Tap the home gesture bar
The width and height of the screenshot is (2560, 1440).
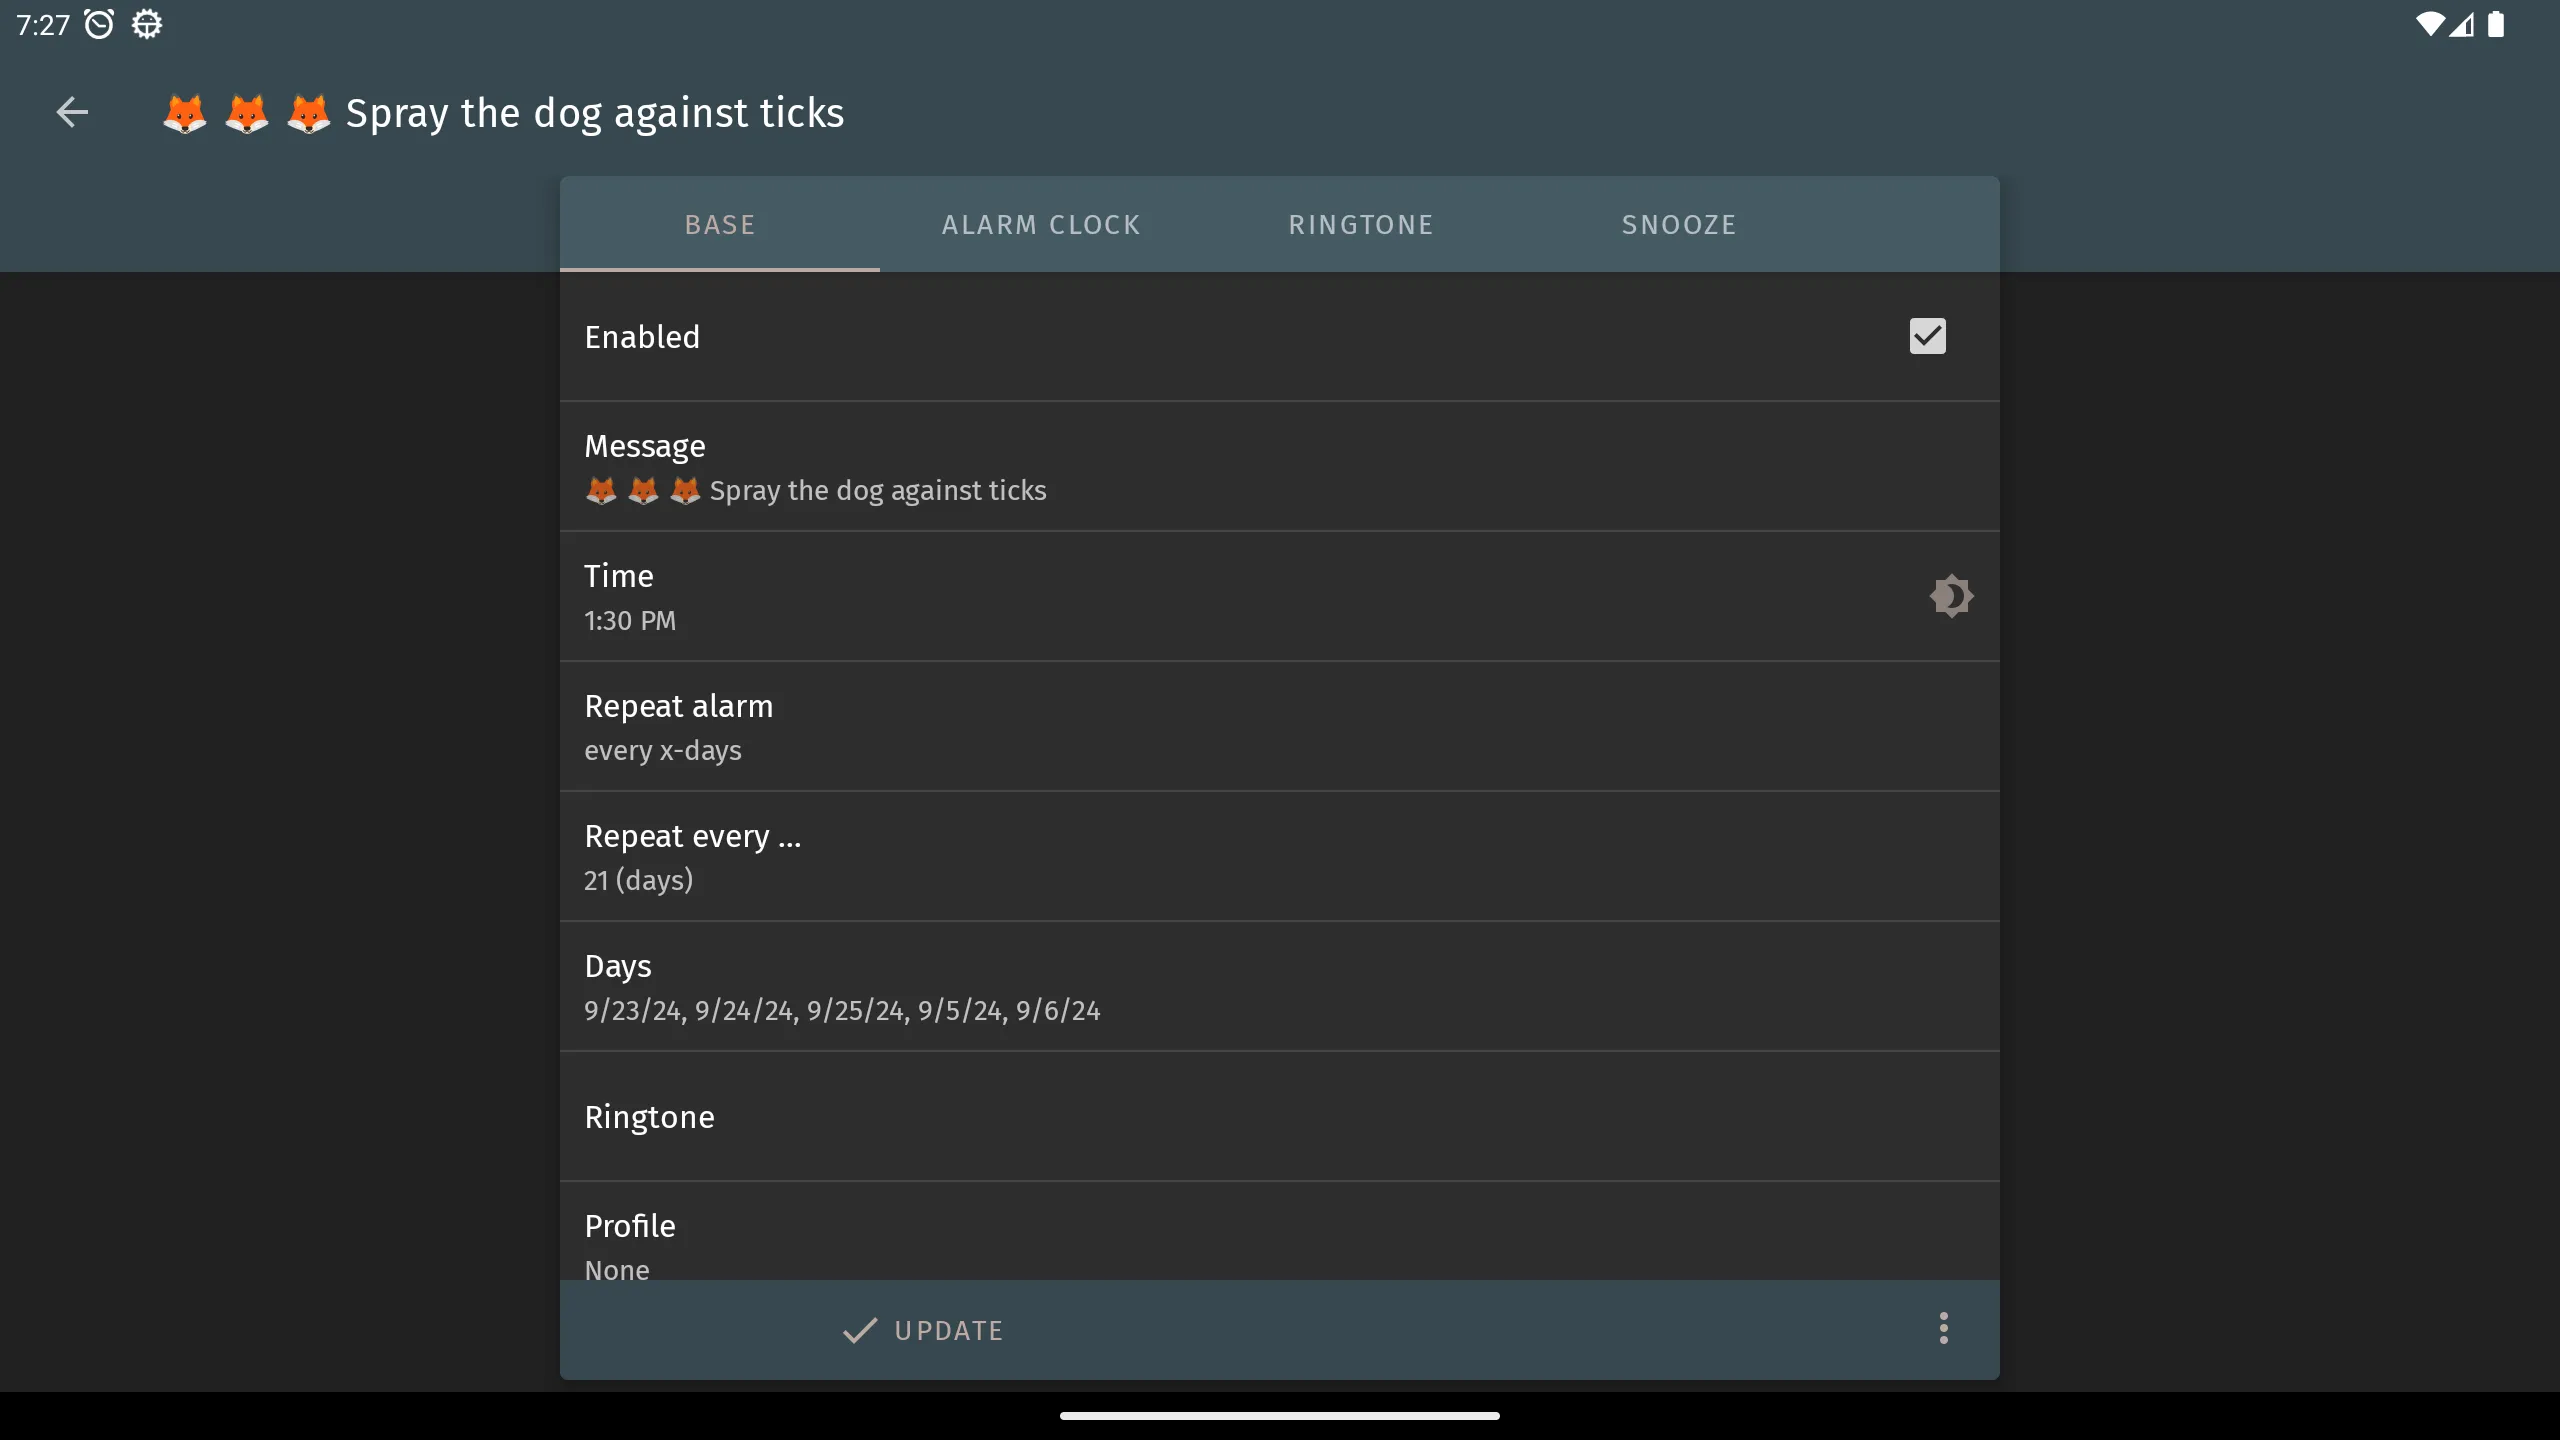1280,1416
